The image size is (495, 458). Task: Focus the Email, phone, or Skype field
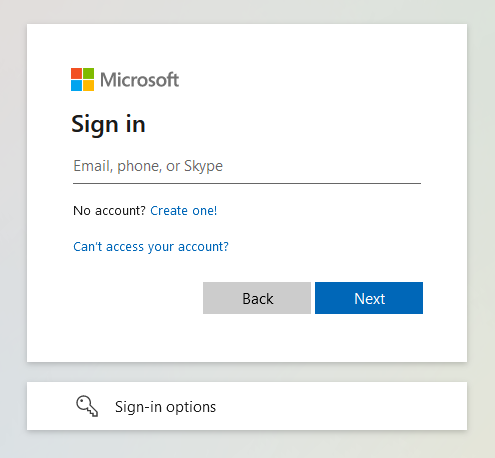tap(247, 166)
